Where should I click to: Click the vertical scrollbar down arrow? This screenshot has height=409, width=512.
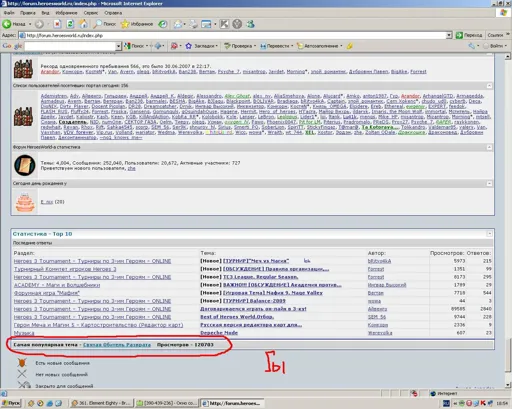point(508,385)
